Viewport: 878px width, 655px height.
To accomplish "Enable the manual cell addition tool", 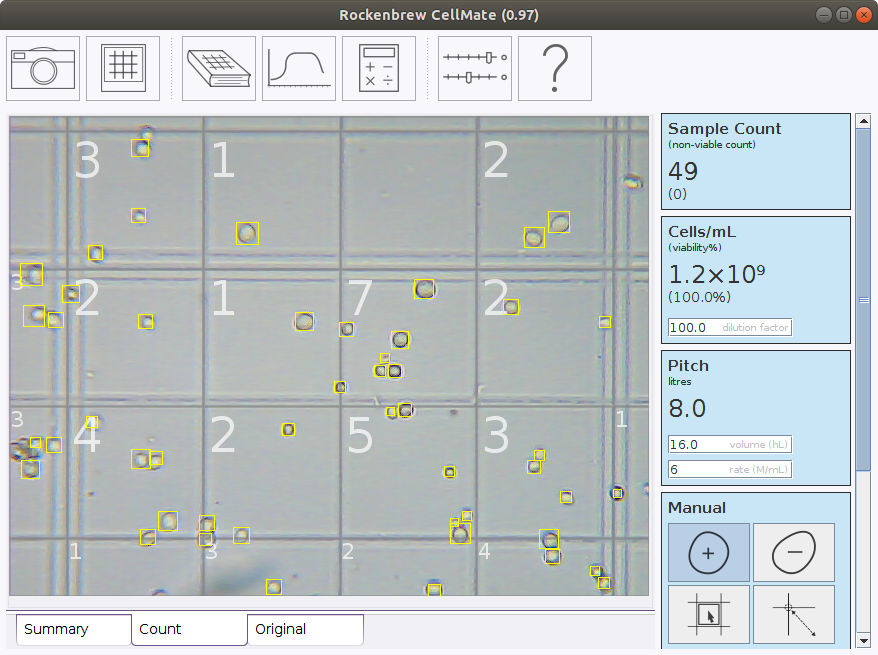I will click(x=708, y=552).
